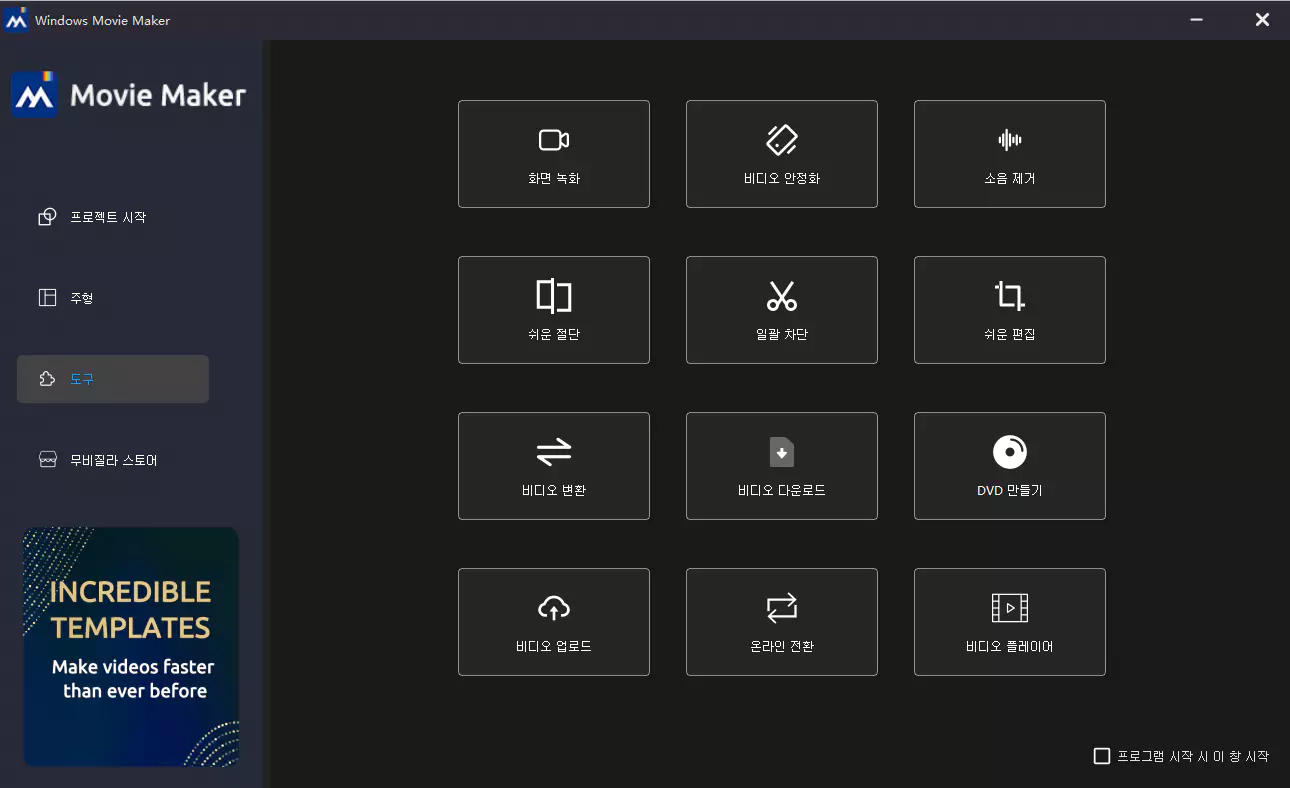Viewport: 1290px width, 788px height.
Task: Select the 쉬운 절단 easy cut tool
Action: pyautogui.click(x=554, y=310)
